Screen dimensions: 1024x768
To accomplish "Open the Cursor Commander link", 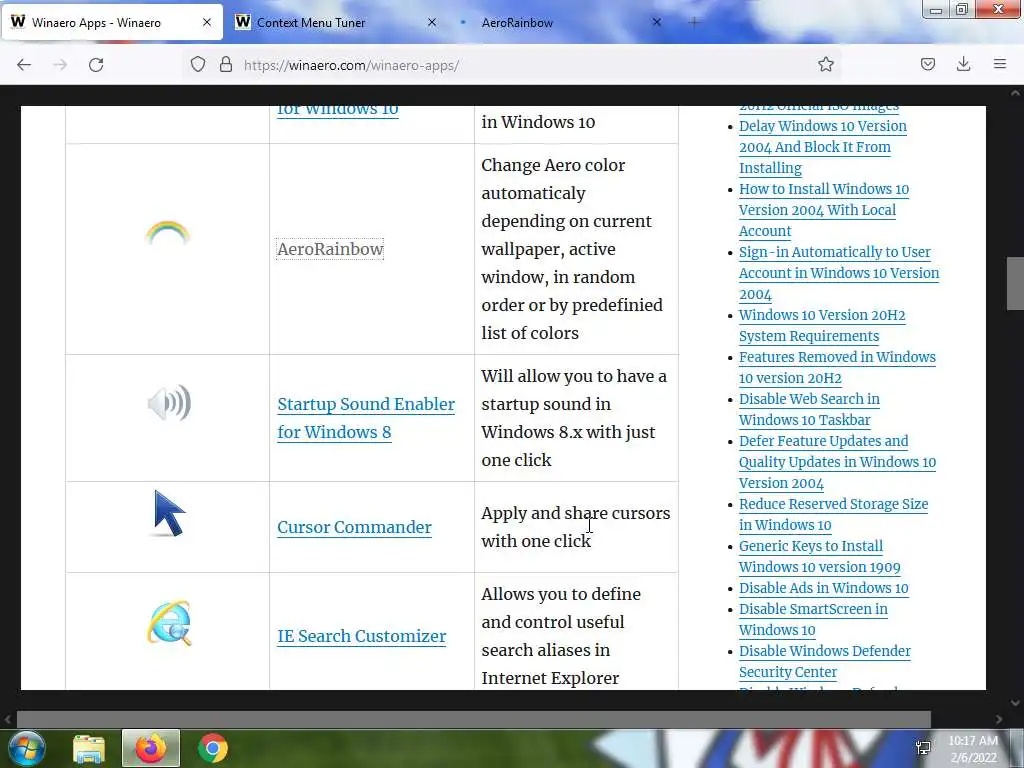I will tap(354, 527).
